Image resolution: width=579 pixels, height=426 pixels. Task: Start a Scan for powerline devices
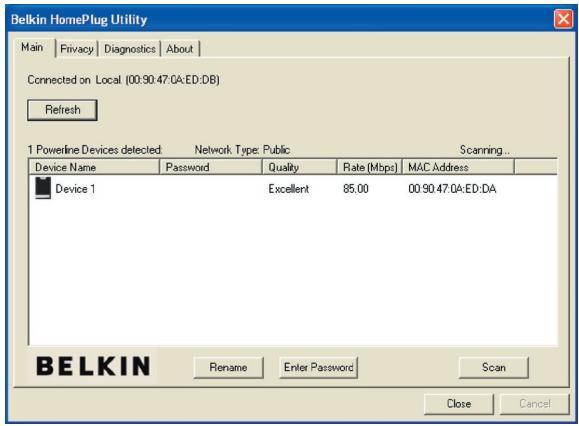click(x=493, y=367)
